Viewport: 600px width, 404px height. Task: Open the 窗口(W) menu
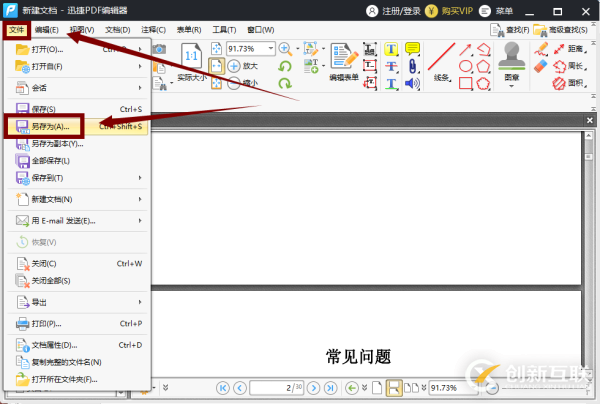pos(261,30)
